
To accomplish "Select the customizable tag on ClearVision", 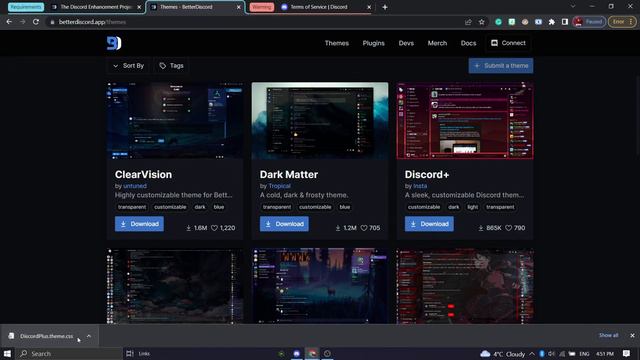I will 170,207.
